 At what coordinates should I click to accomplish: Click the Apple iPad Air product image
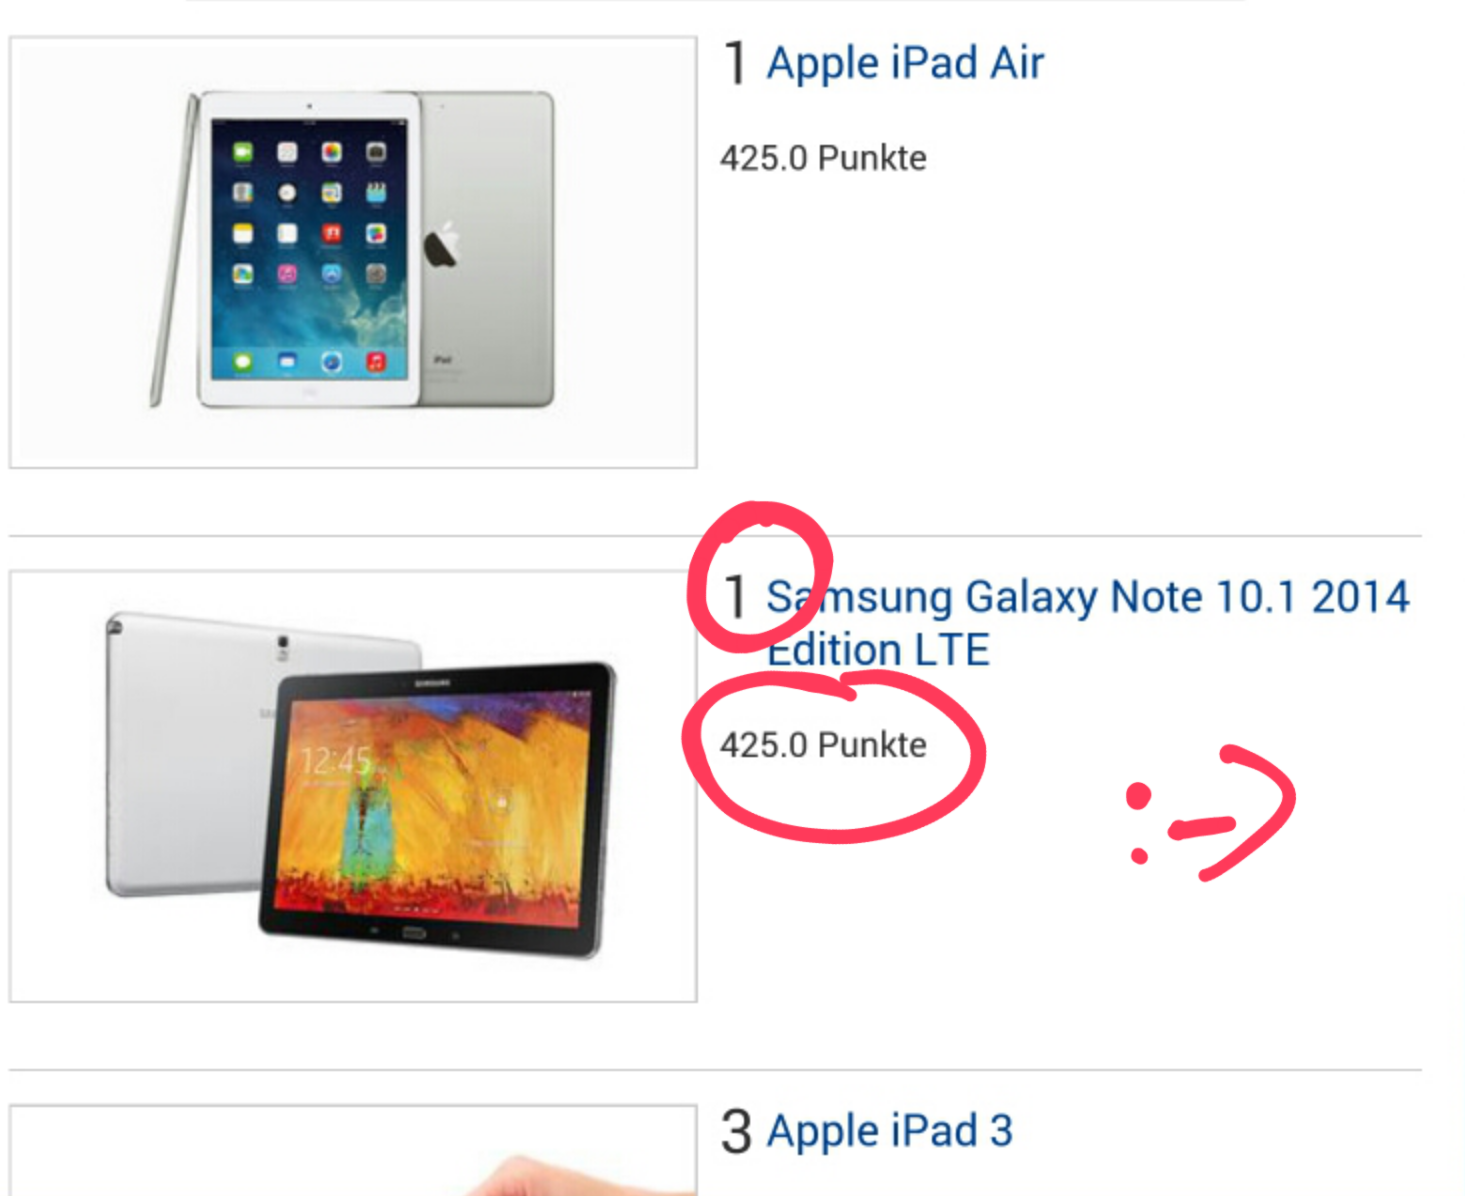click(x=353, y=252)
